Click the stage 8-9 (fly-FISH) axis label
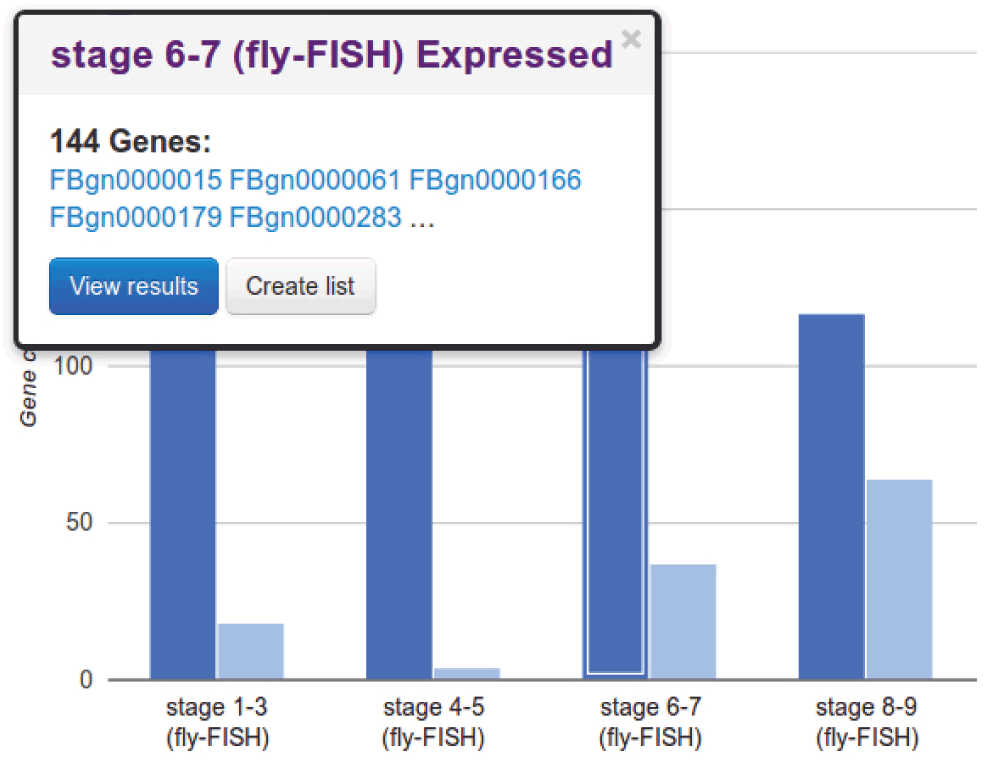The image size is (1000, 768). point(866,721)
